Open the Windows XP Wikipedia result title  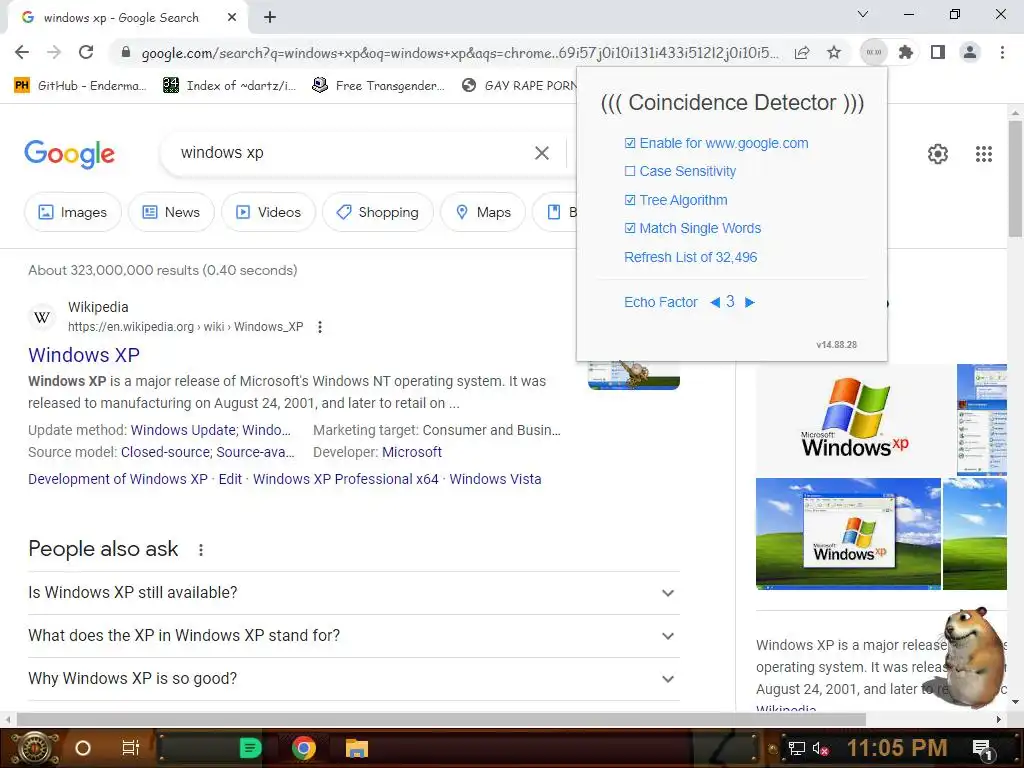(84, 355)
